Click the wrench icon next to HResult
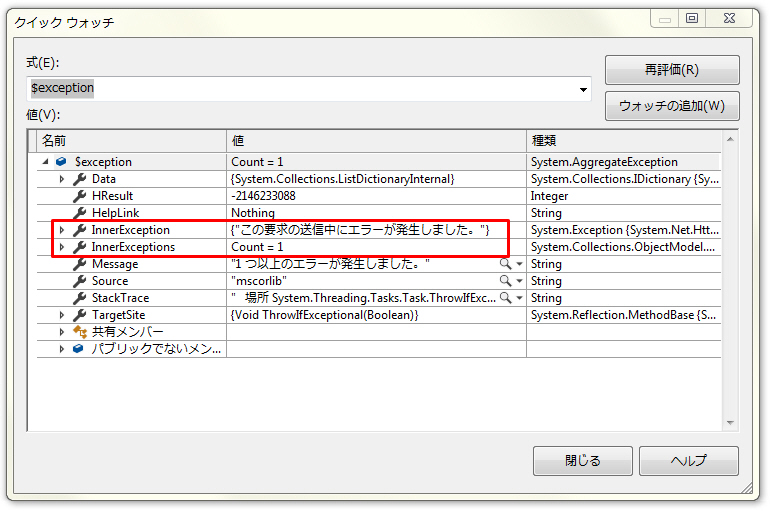The image size is (771, 511). (x=80, y=196)
